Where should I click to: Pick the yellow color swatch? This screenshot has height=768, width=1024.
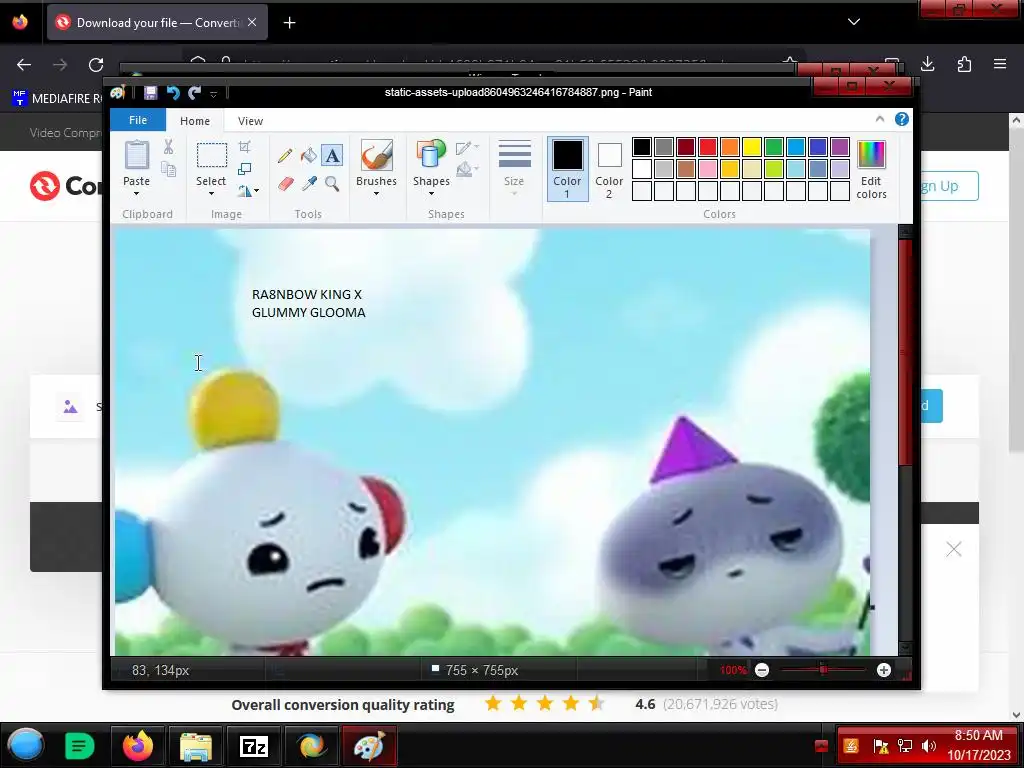point(752,147)
